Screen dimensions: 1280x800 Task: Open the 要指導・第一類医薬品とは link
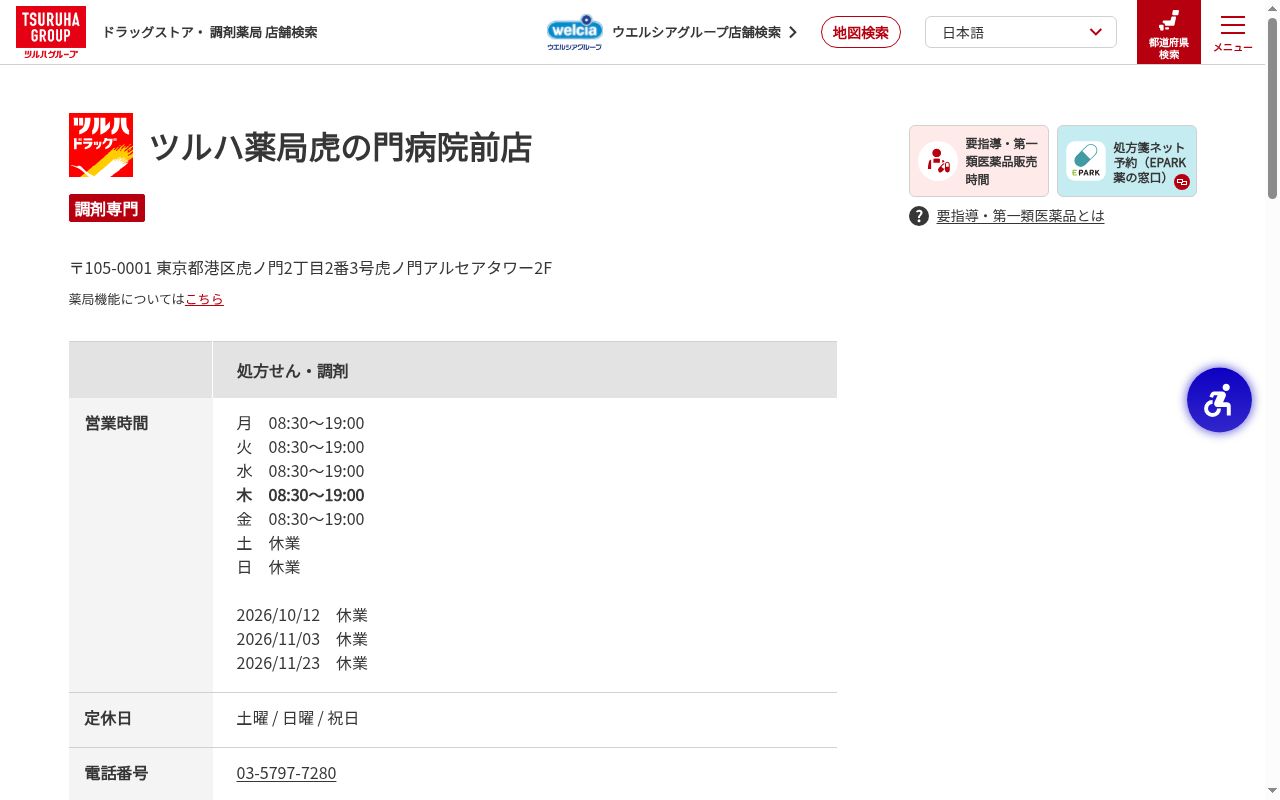point(1020,216)
